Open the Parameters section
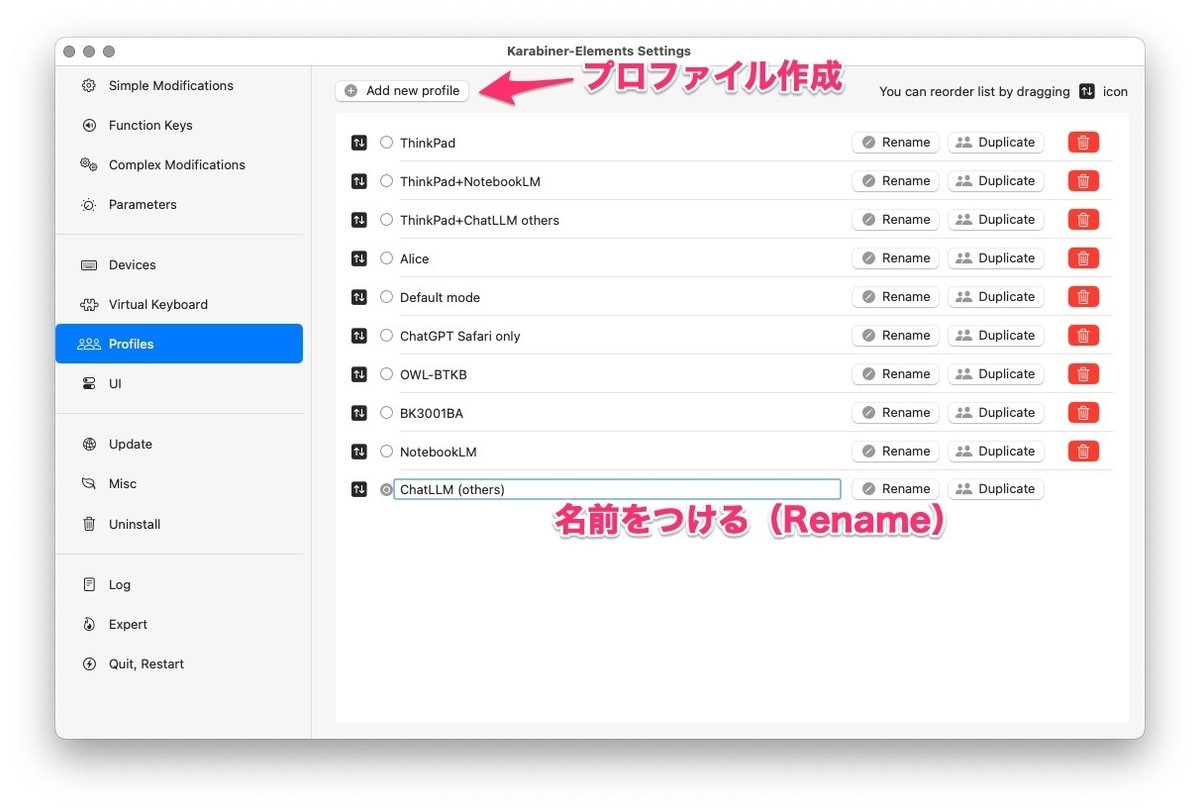Screen dimensions: 1200x812 [179, 204]
